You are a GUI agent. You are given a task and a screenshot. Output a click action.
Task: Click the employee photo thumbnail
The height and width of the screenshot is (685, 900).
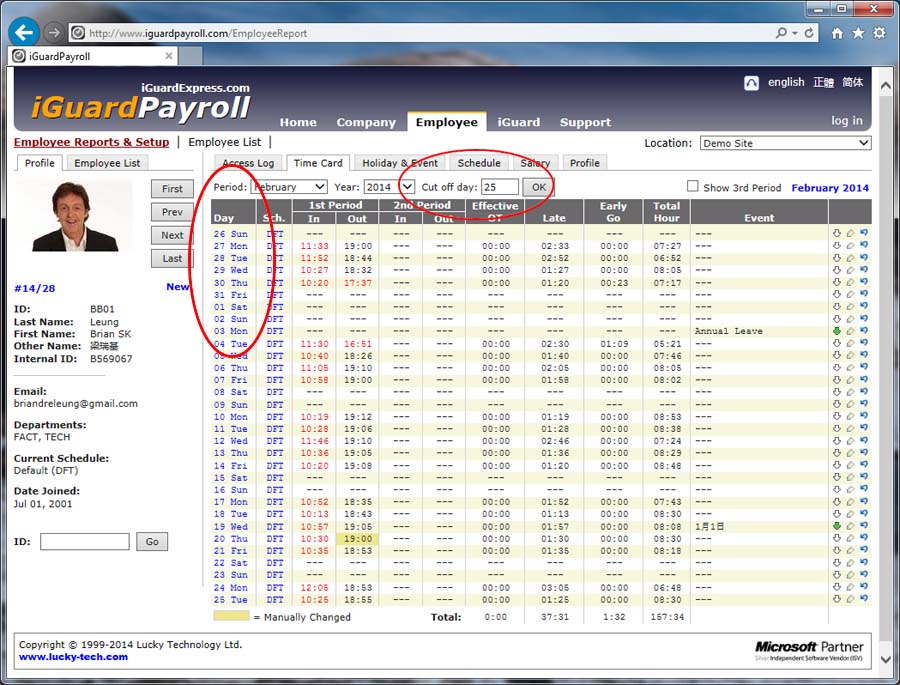pos(73,215)
